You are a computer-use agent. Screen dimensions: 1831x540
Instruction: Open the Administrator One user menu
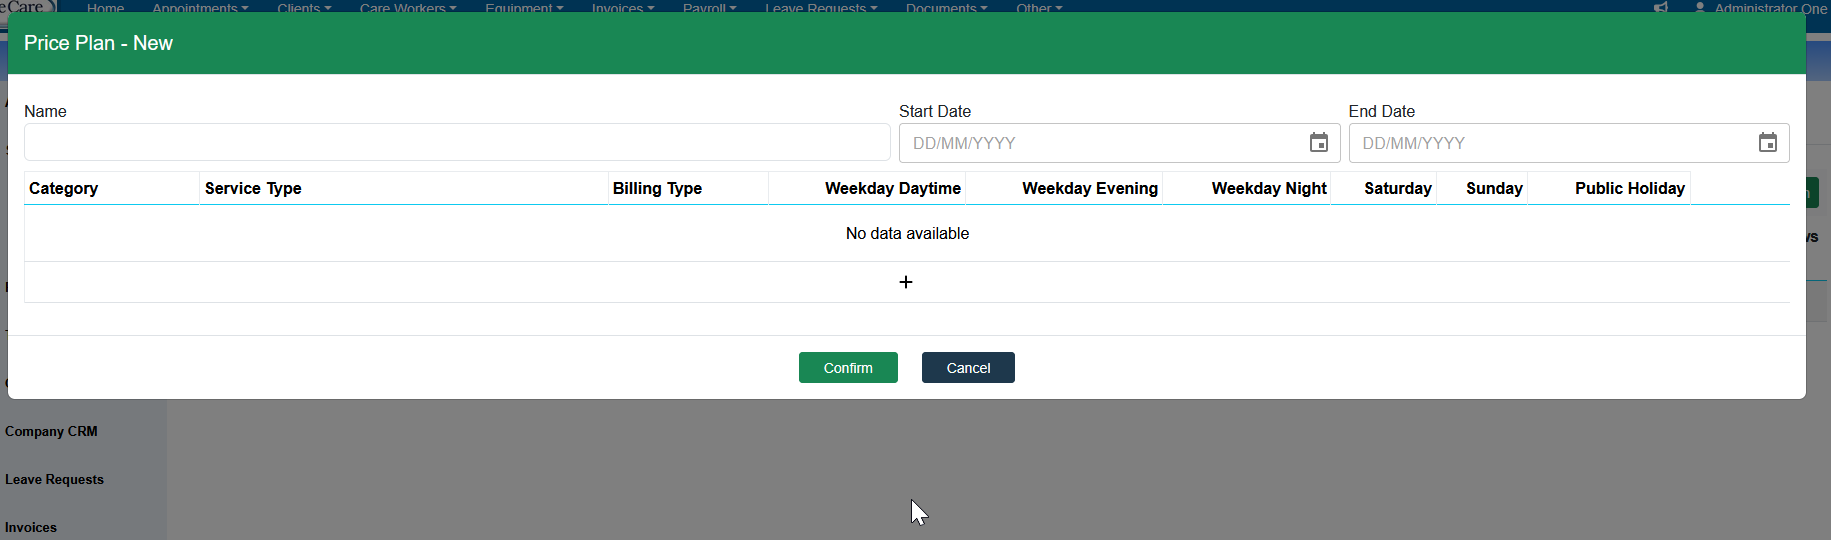click(1761, 7)
